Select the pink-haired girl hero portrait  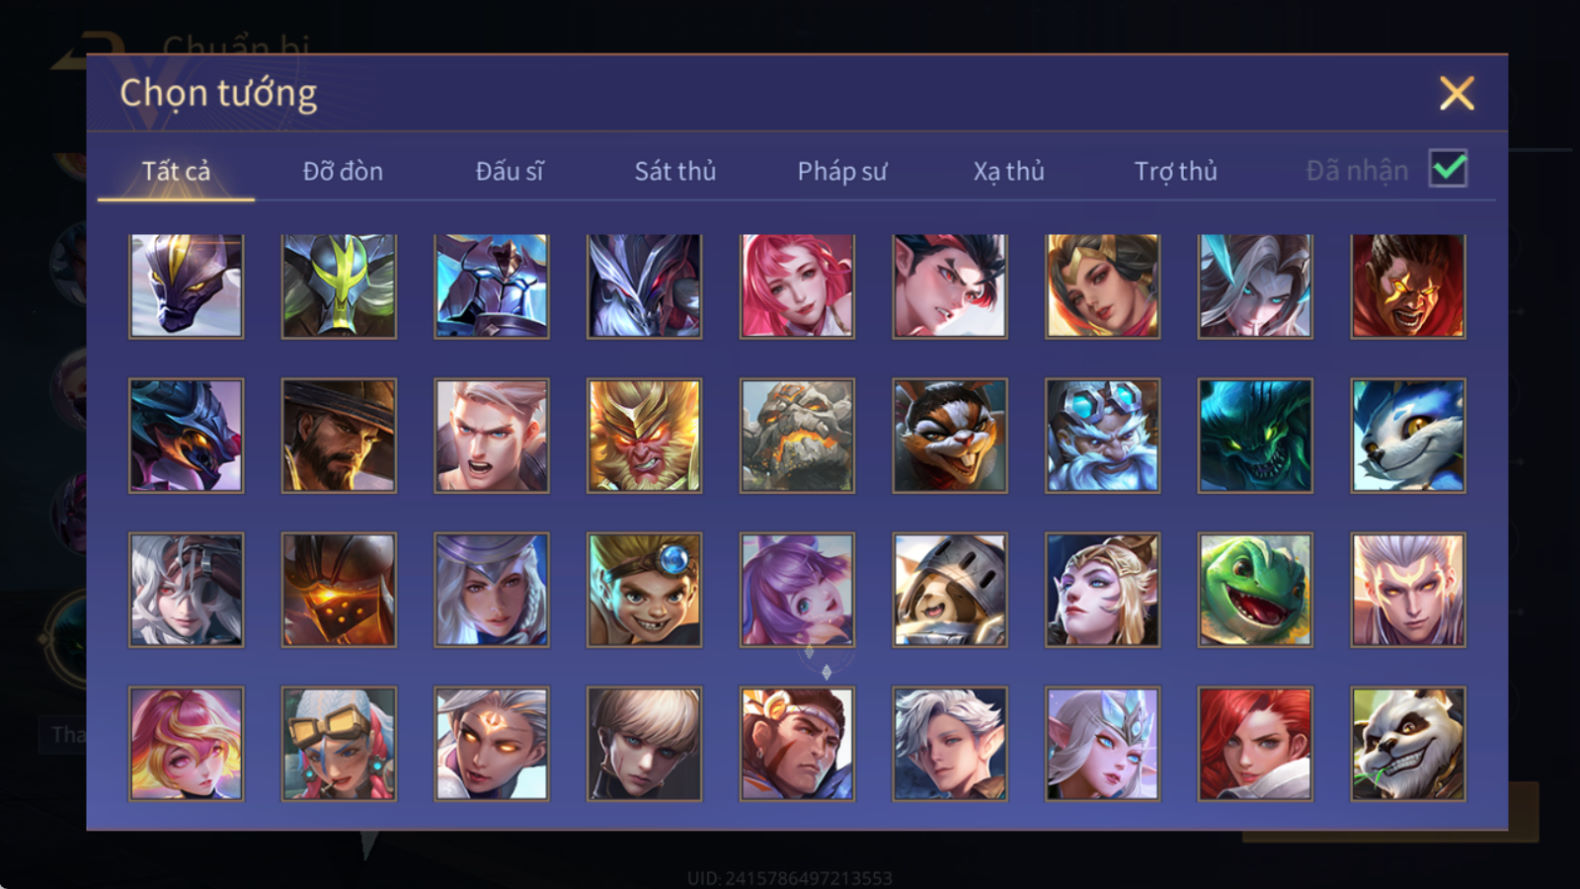tap(797, 287)
